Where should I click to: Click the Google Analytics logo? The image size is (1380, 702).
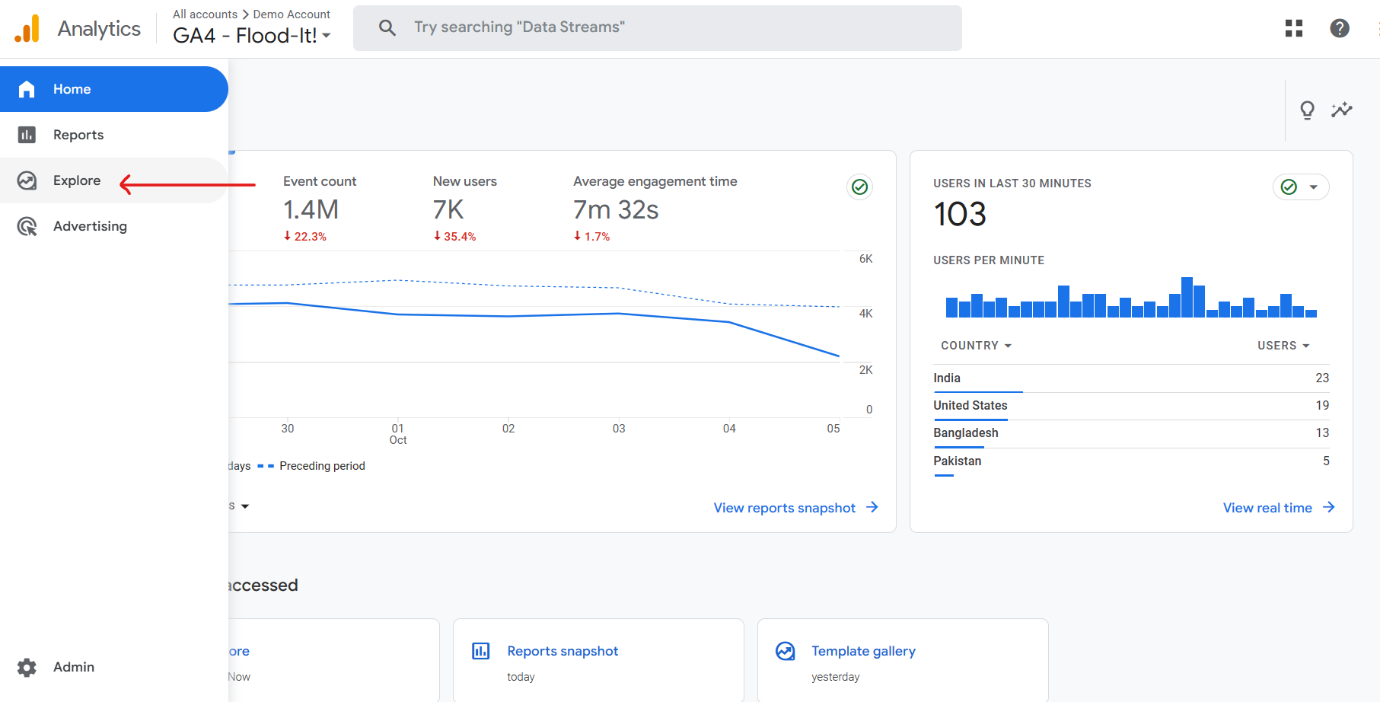(x=27, y=29)
